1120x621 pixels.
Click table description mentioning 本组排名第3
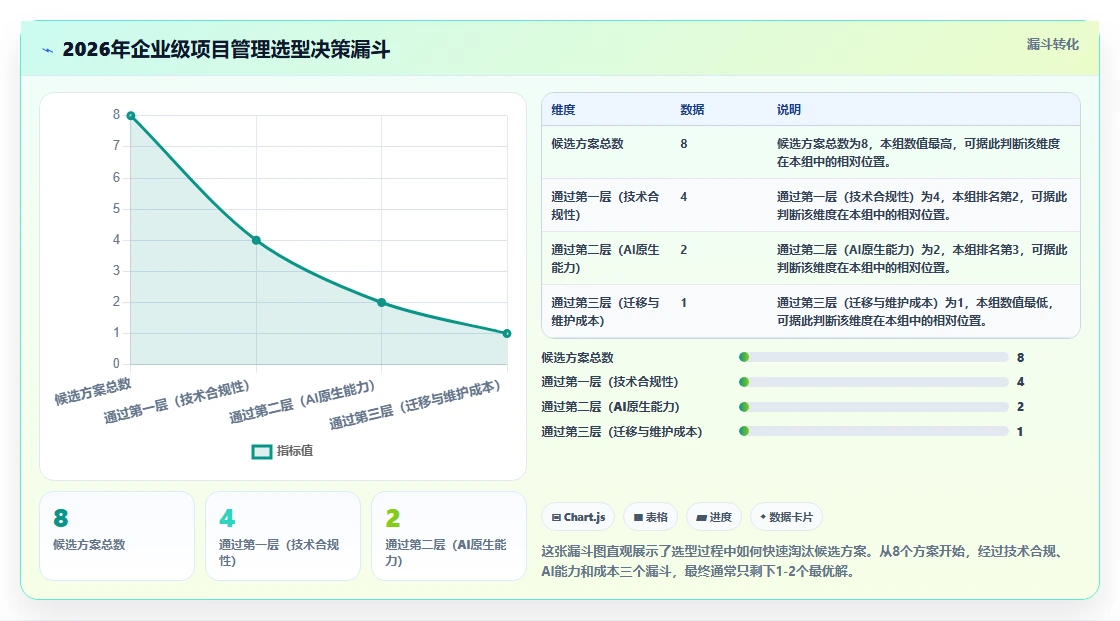922,258
